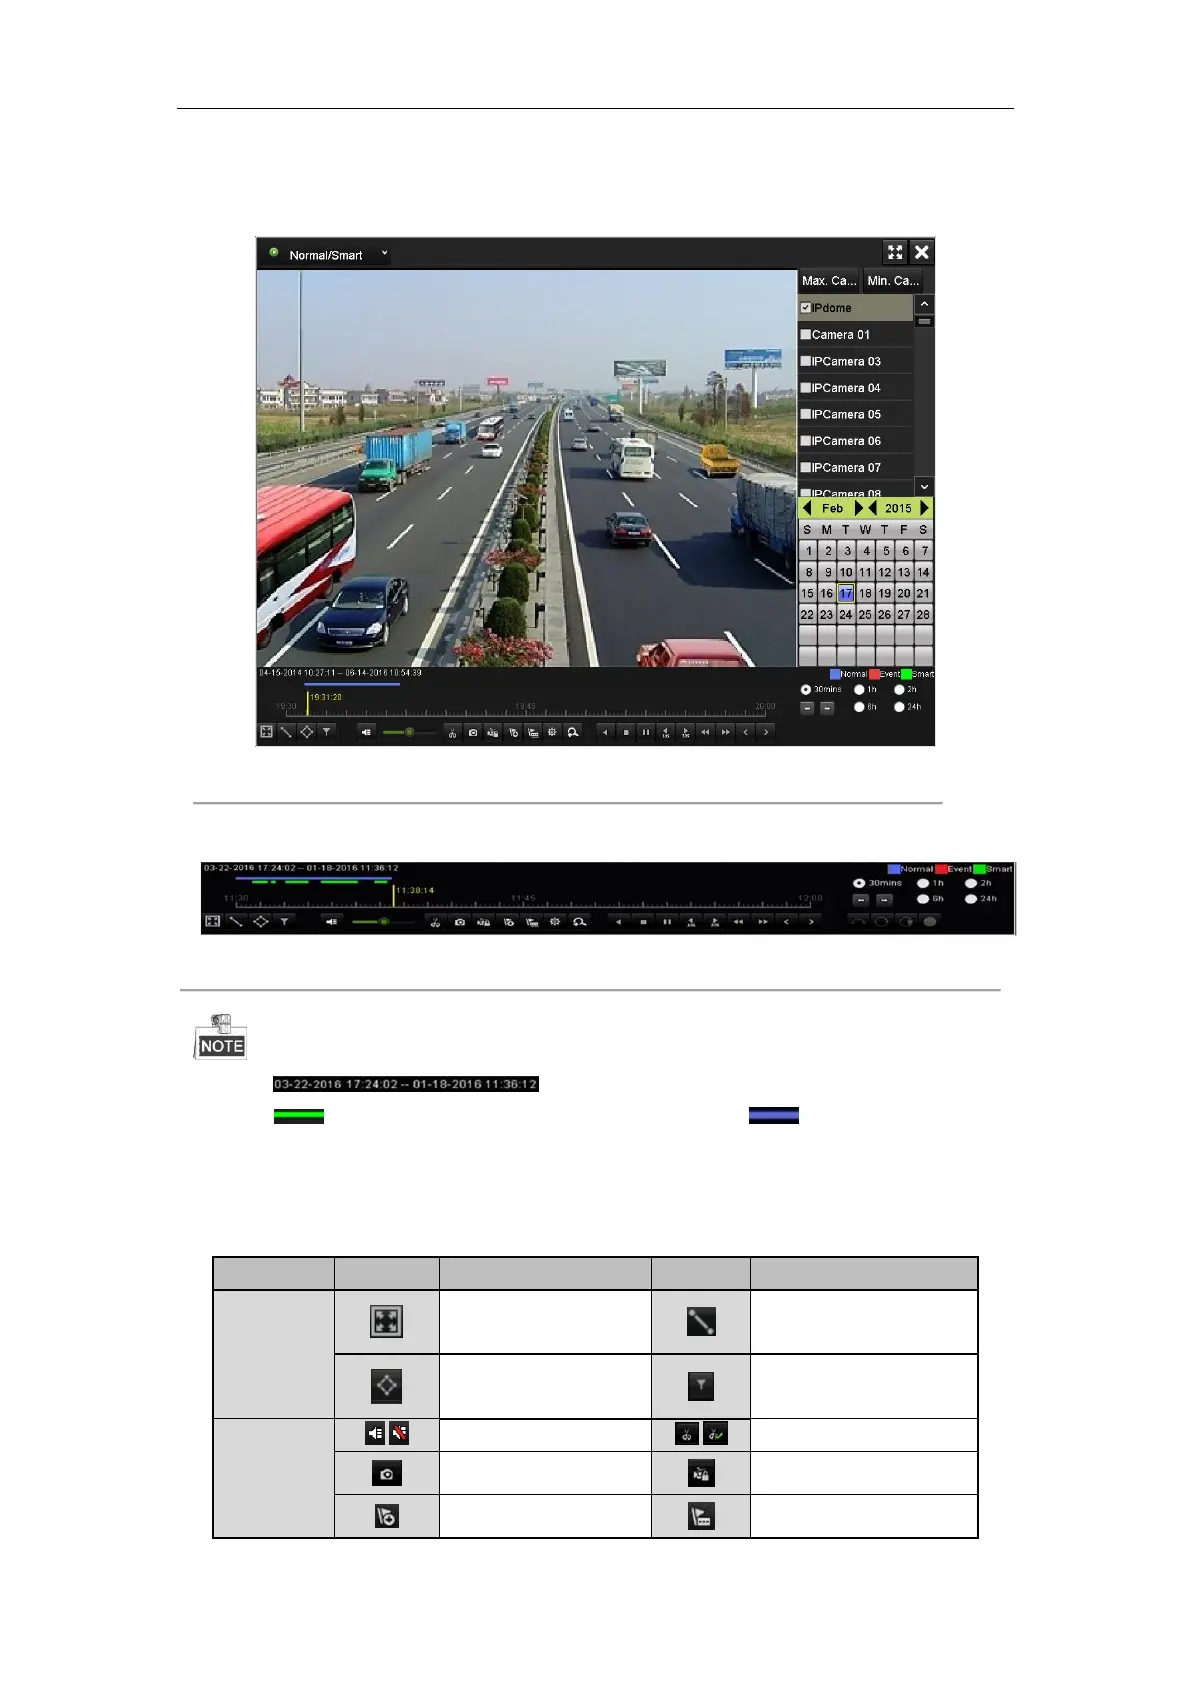Check the IPCamera 05 checkbox
Viewport: 1191px width, 1684px height.
pos(806,414)
